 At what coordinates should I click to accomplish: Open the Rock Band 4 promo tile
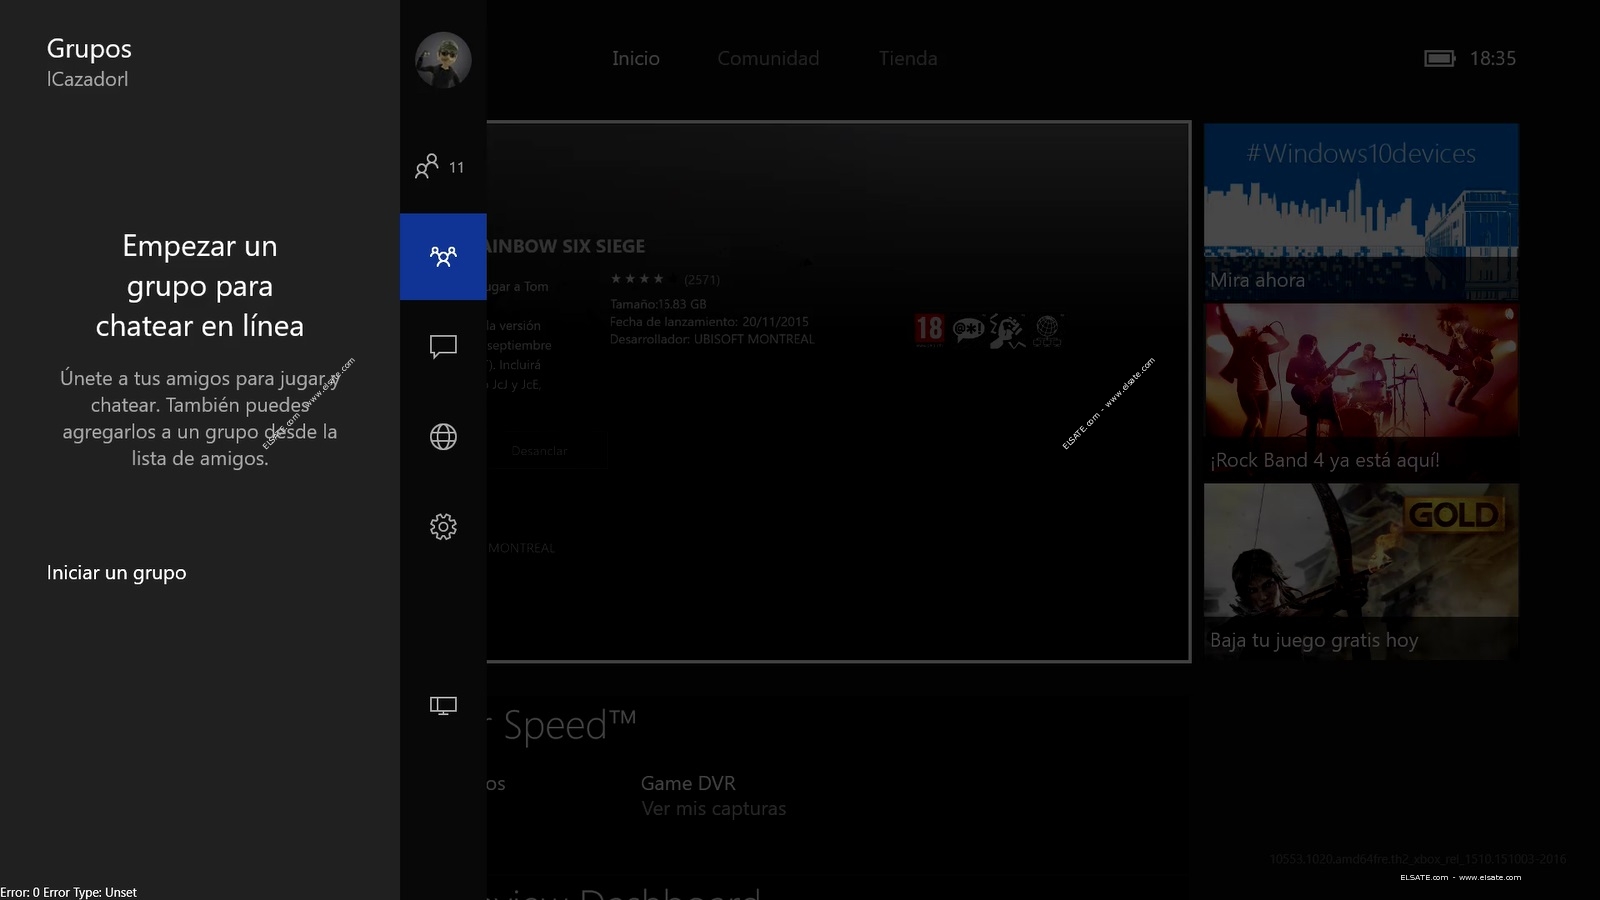pyautogui.click(x=1361, y=391)
